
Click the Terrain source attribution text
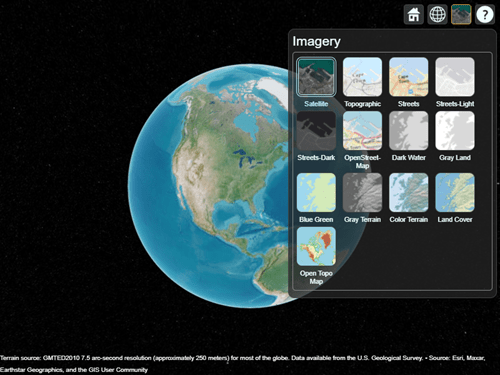(x=242, y=358)
